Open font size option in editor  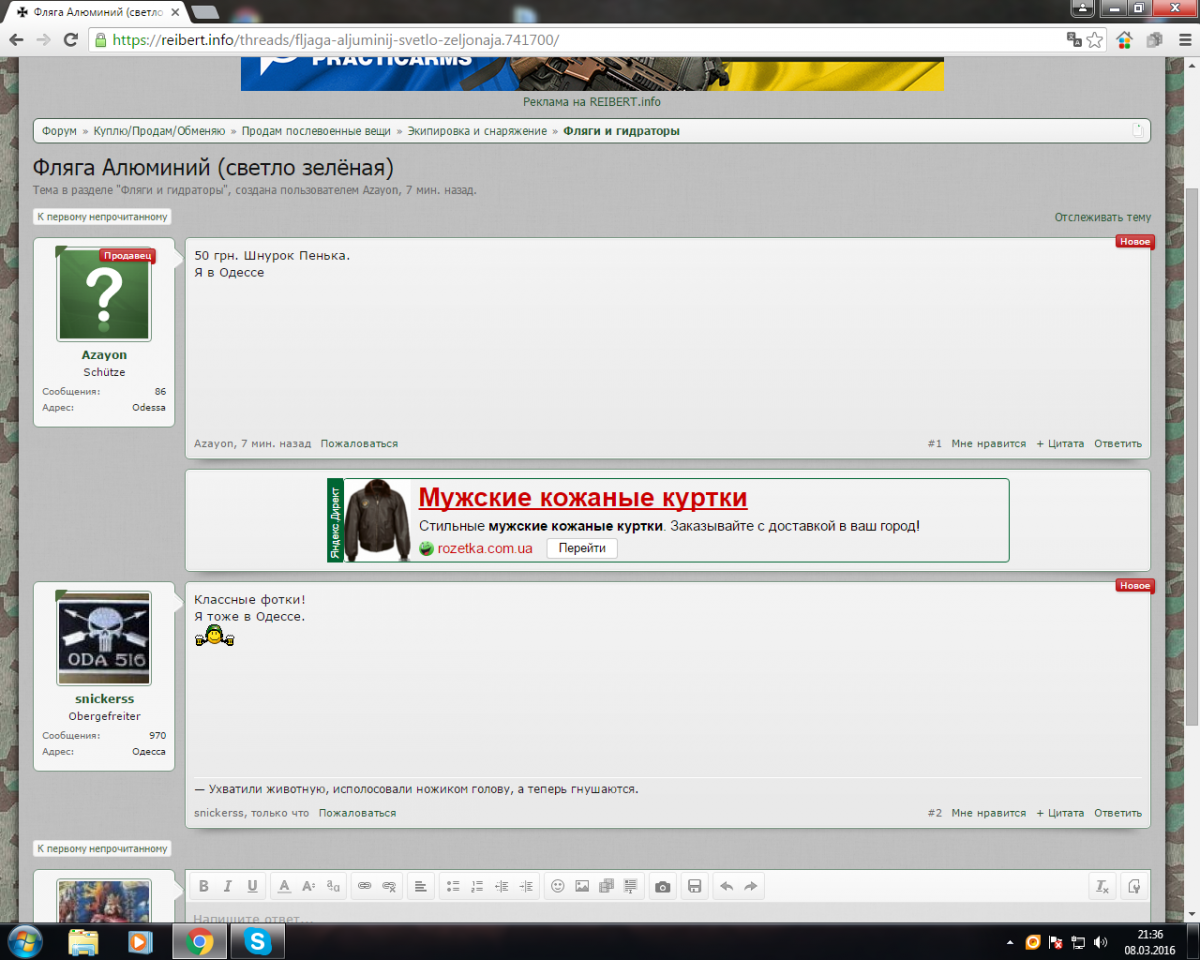309,886
